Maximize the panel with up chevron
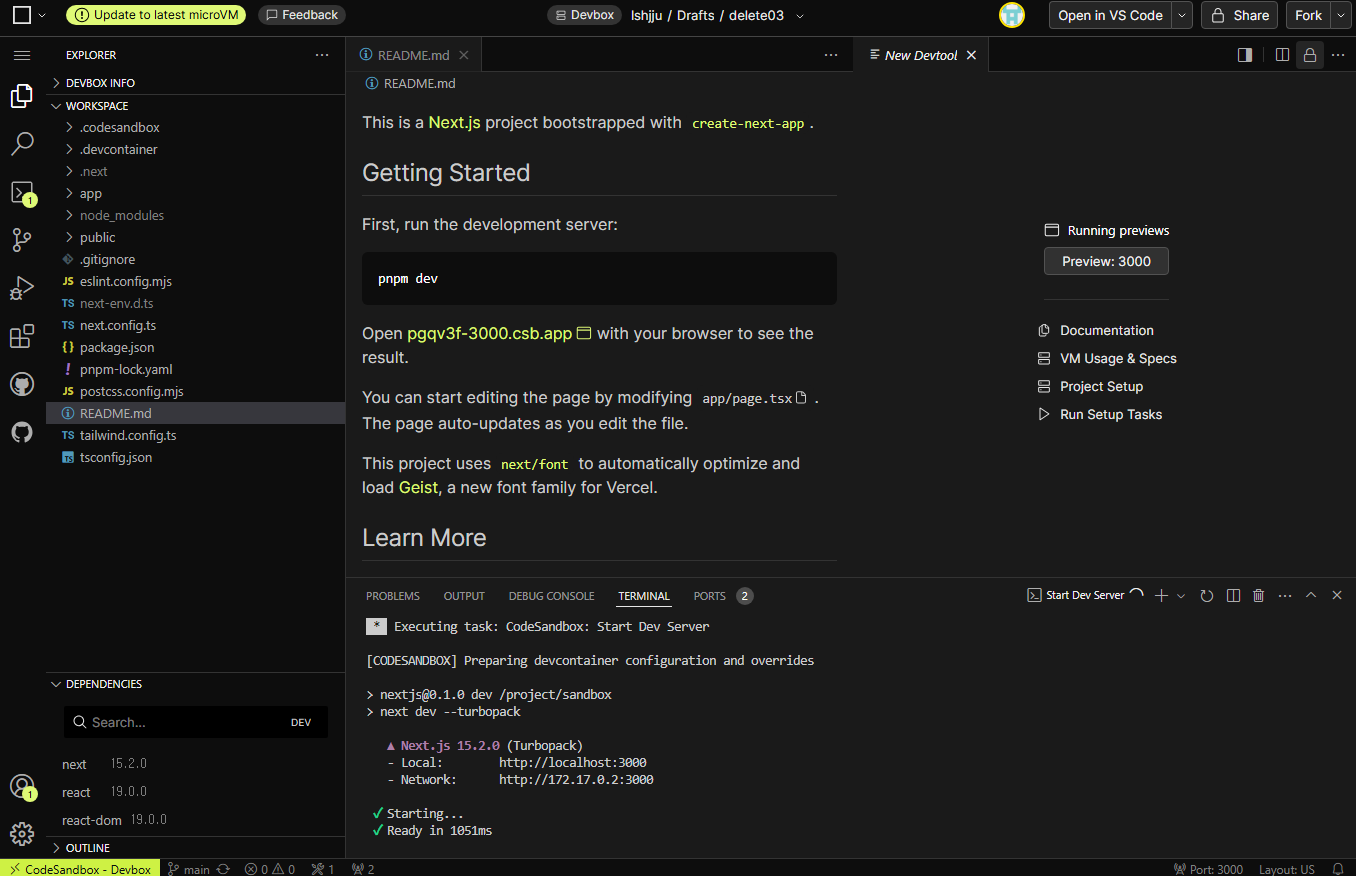The height and width of the screenshot is (876, 1356). 1311,595
